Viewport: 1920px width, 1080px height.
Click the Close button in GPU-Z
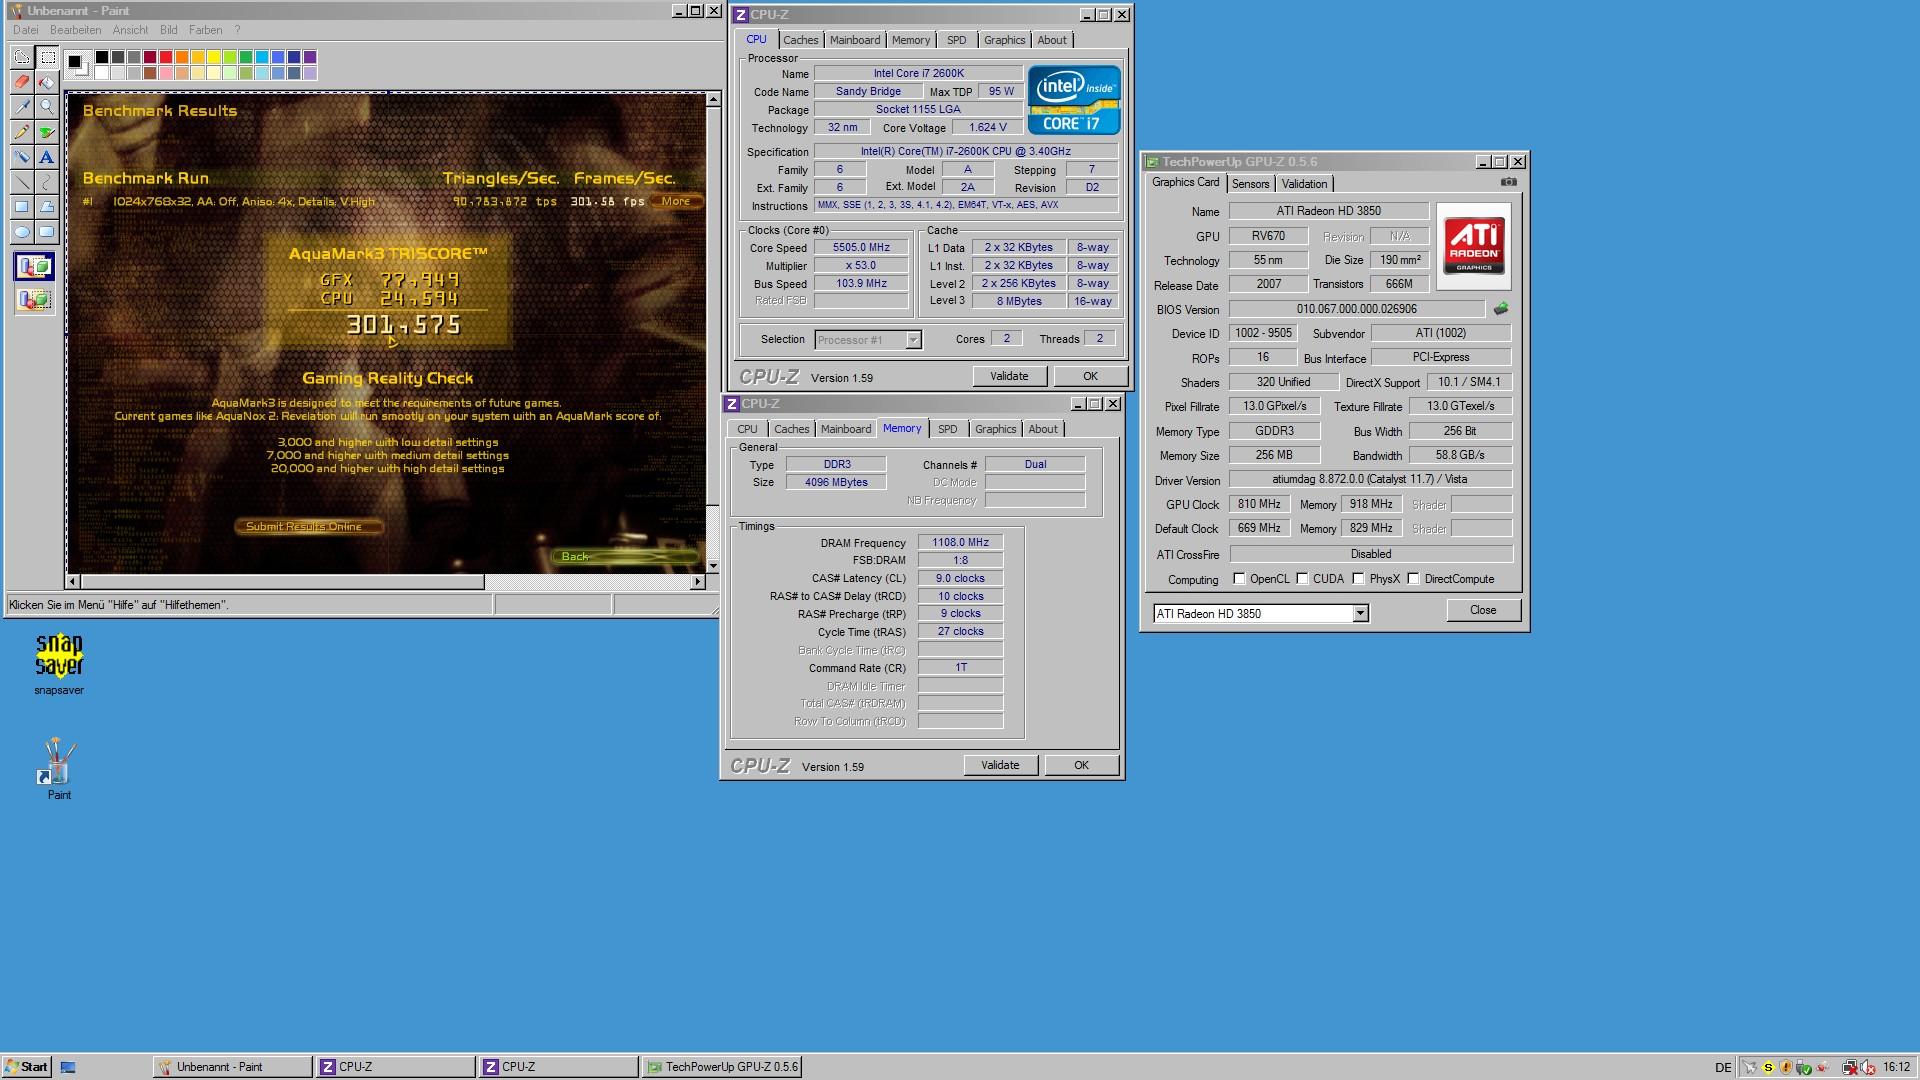click(x=1483, y=610)
